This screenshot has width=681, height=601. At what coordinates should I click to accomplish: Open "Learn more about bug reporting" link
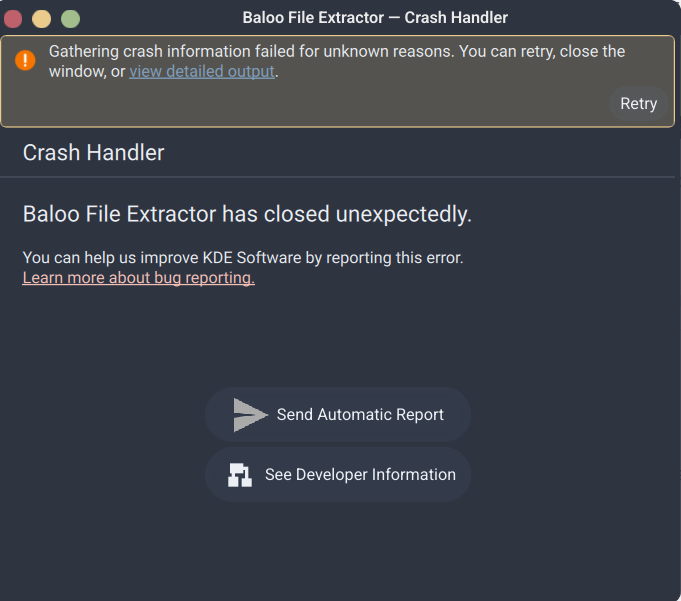tap(139, 278)
